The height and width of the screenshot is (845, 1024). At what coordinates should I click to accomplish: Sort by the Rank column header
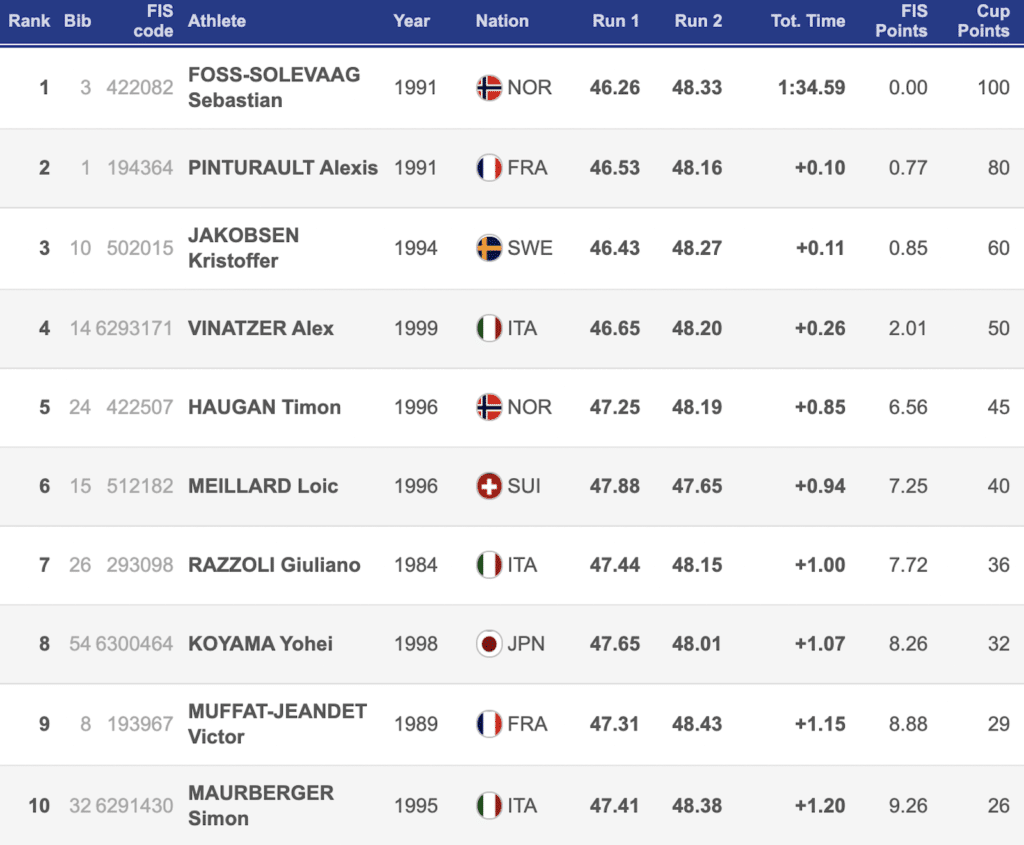[30, 21]
